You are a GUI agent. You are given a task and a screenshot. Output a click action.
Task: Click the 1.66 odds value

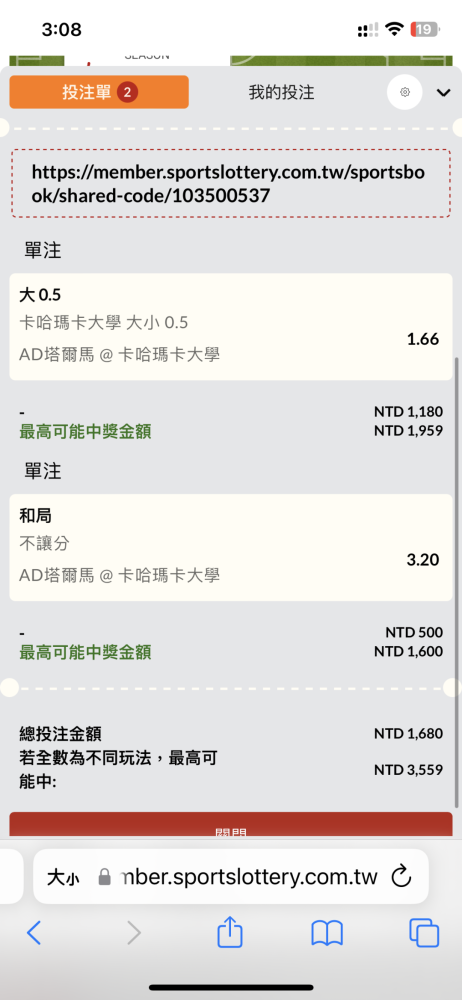(423, 339)
